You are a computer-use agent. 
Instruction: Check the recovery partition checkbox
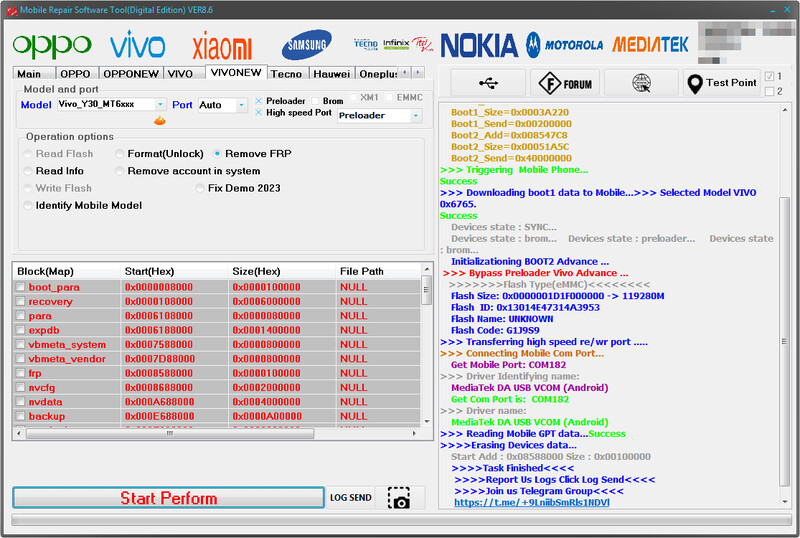(x=20, y=302)
